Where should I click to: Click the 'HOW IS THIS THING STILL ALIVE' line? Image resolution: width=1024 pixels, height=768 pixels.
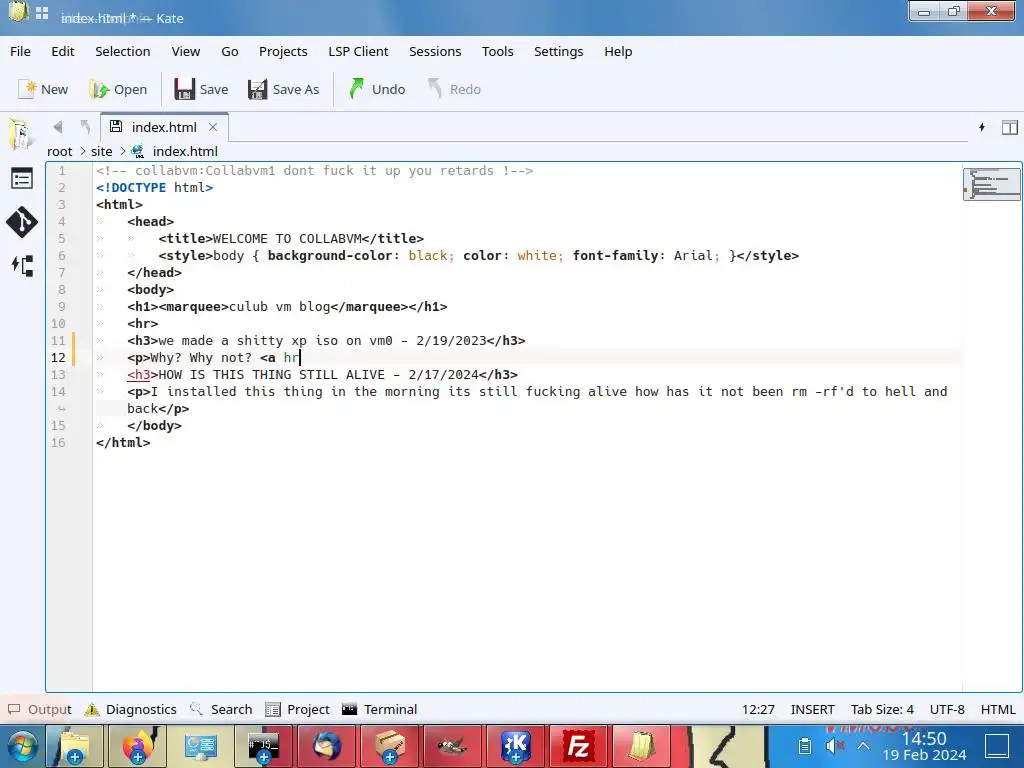point(323,375)
